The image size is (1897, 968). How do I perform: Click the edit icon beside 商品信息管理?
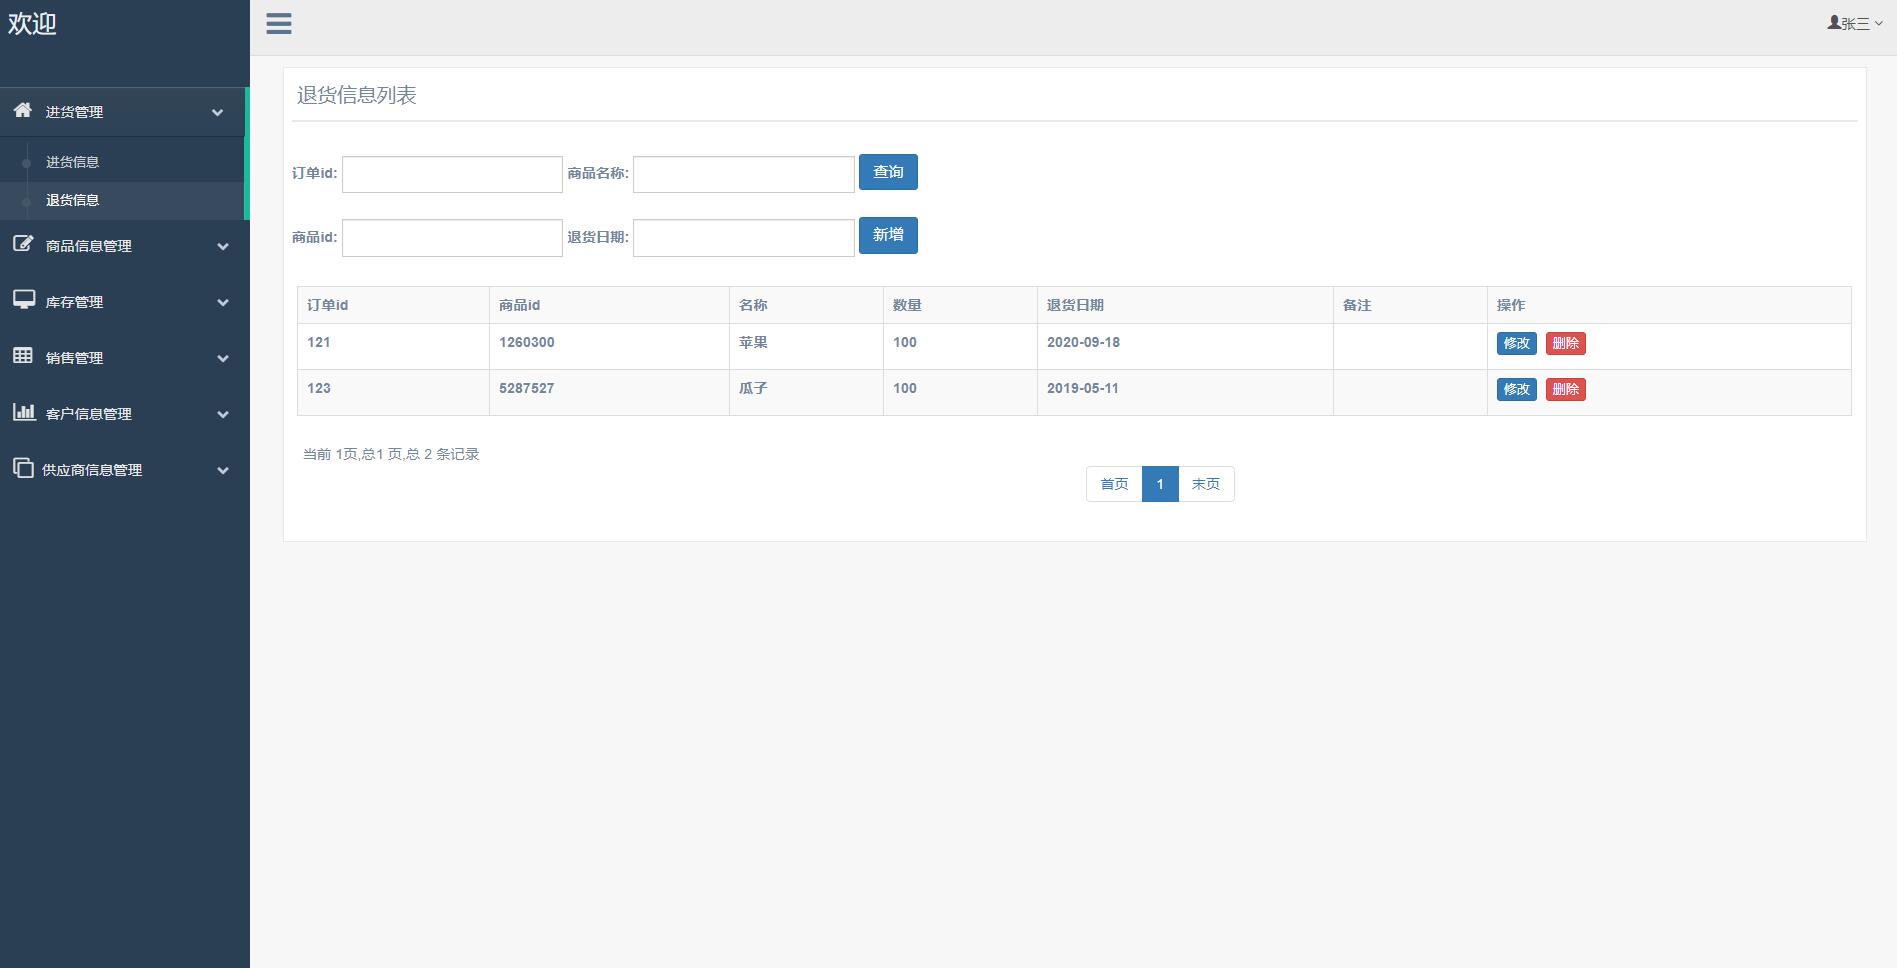click(x=23, y=244)
